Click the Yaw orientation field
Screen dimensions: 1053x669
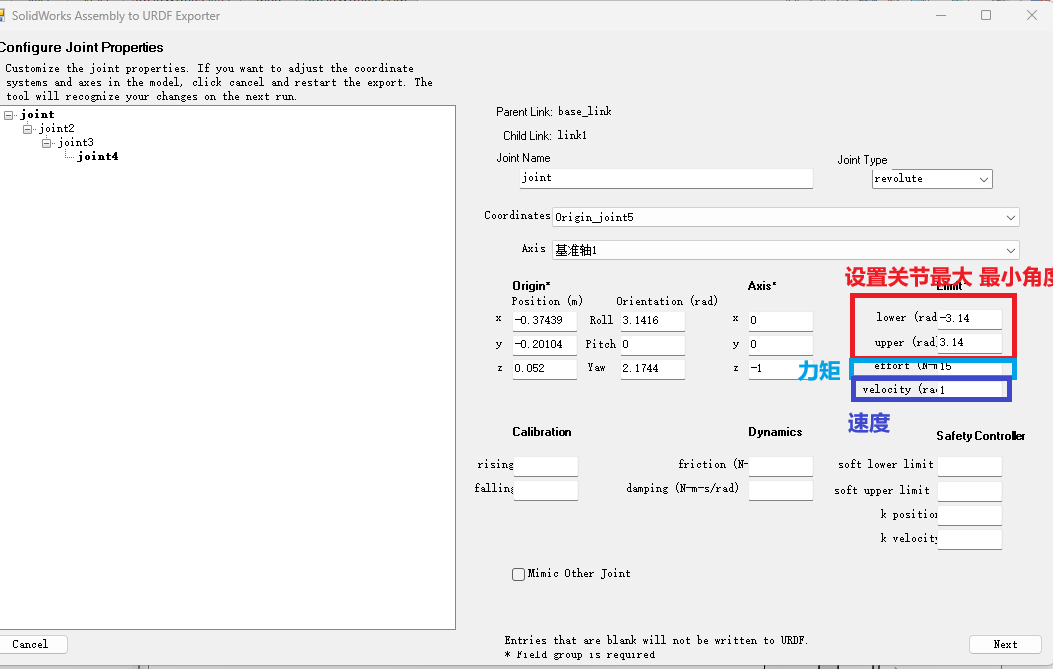click(652, 369)
